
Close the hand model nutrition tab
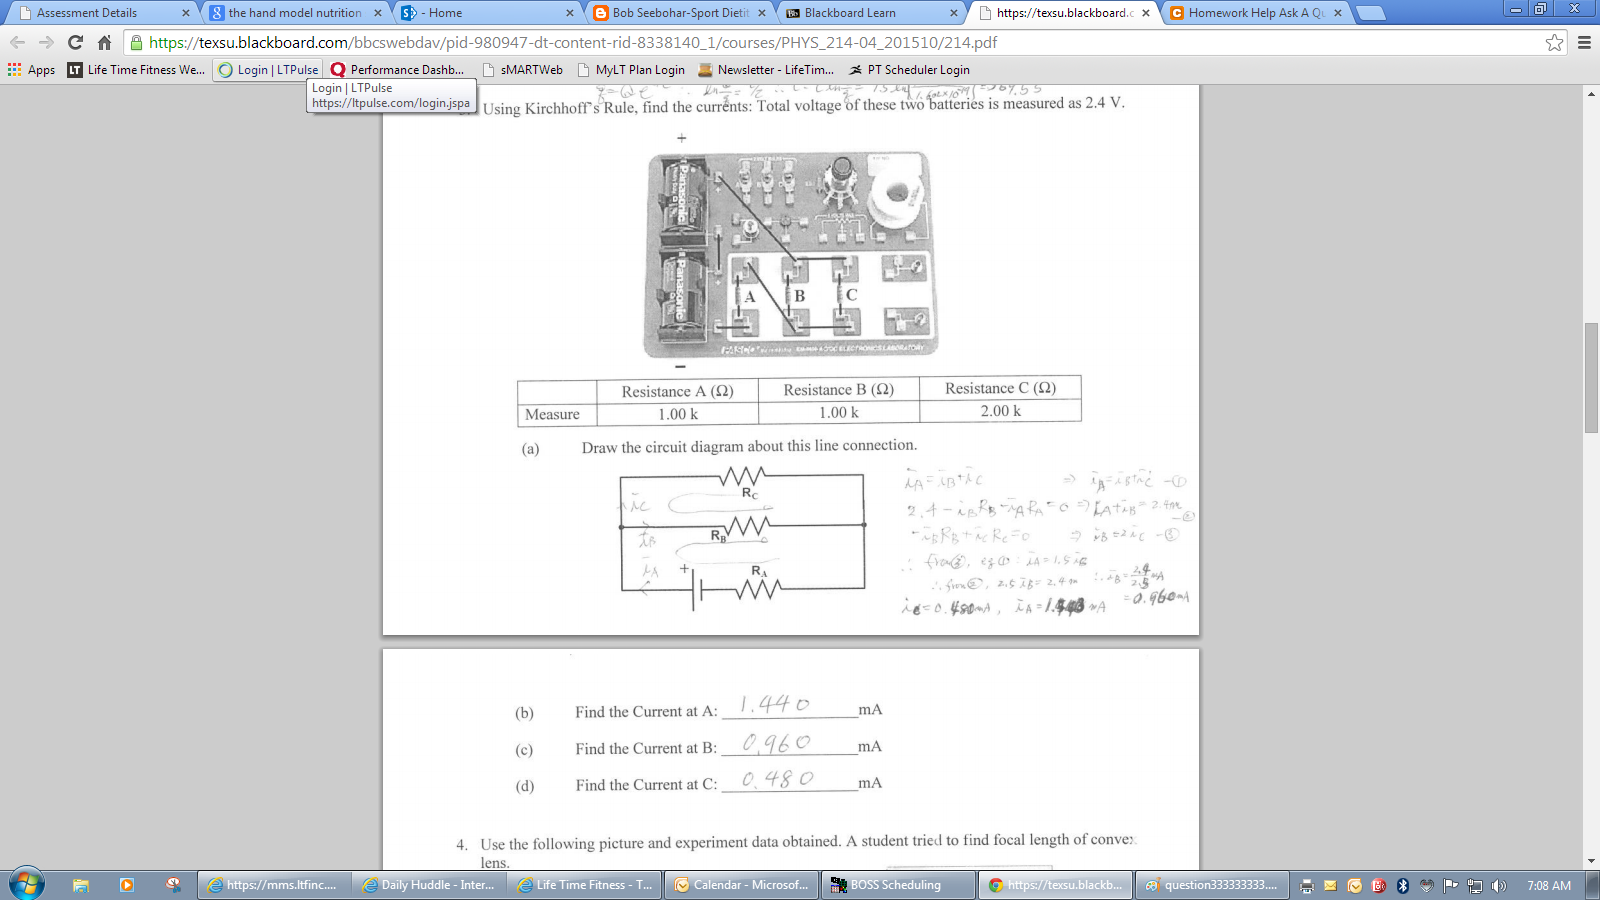point(378,13)
